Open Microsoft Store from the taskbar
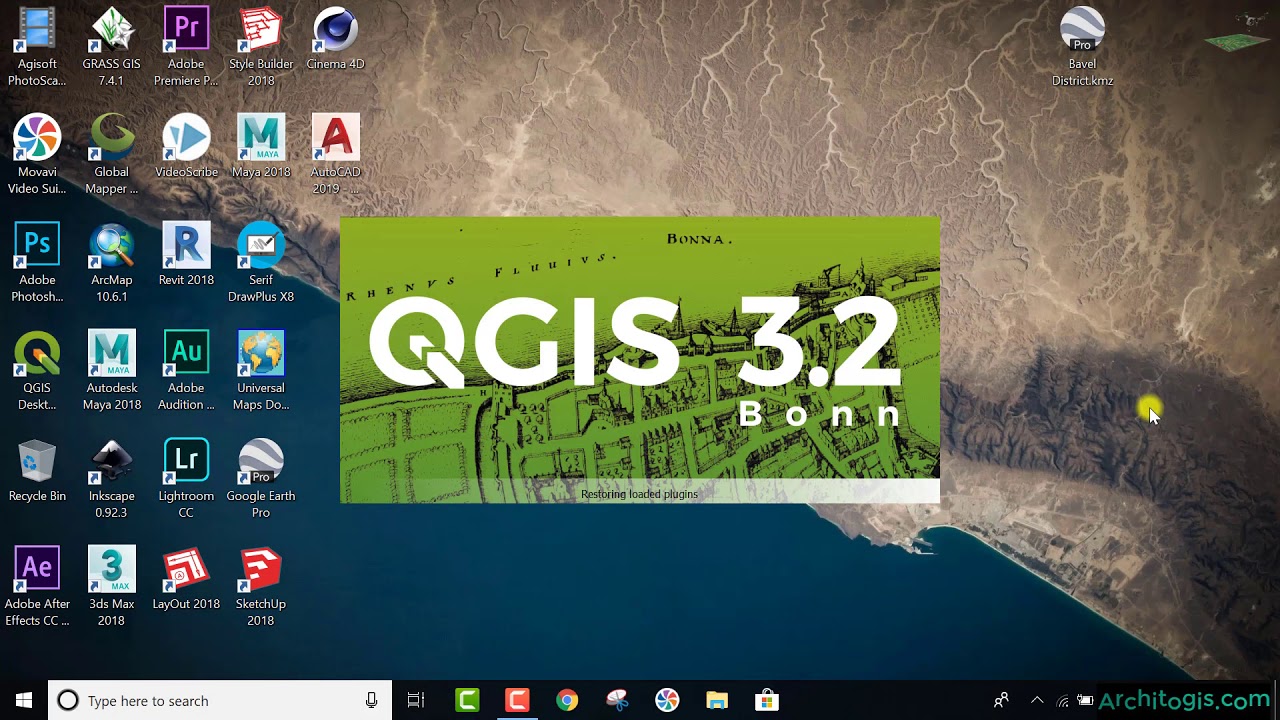Screen dimensions: 1280x720 pos(767,700)
